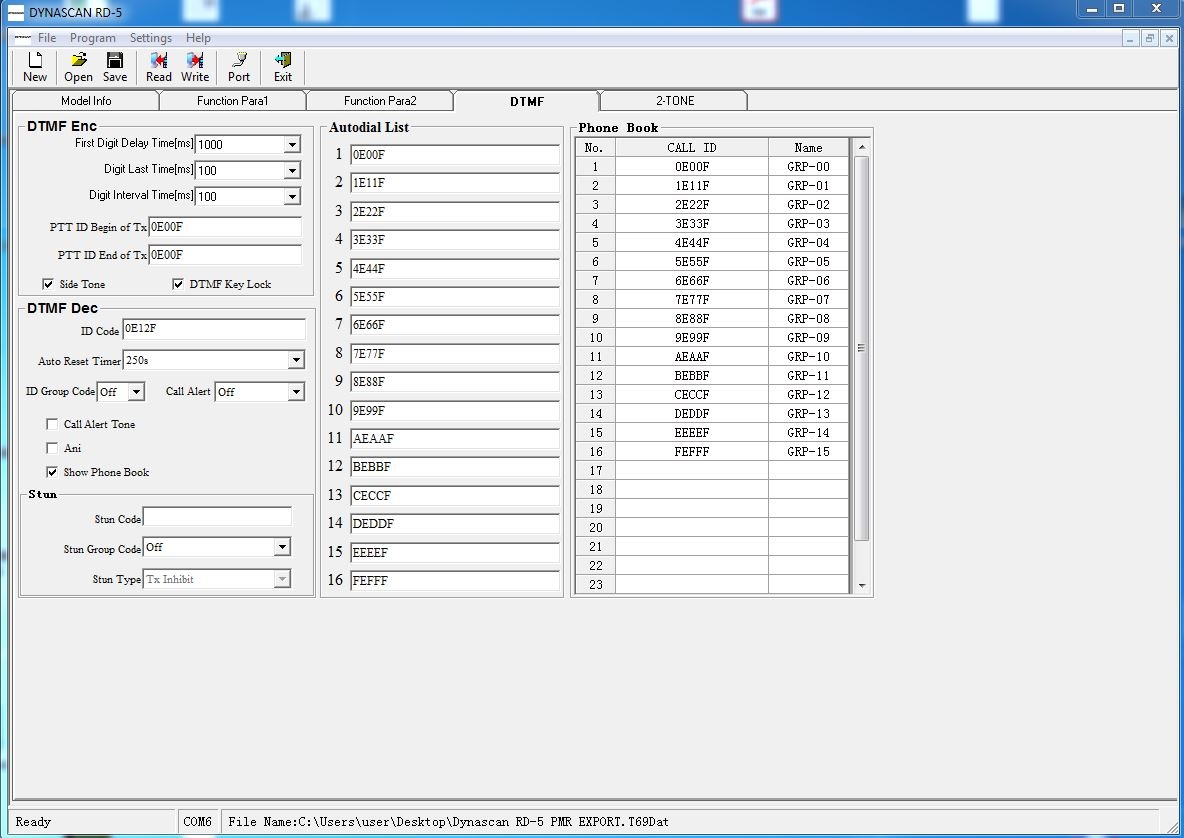
Task: Click the PTT ID End of Tx field
Action: tap(225, 255)
